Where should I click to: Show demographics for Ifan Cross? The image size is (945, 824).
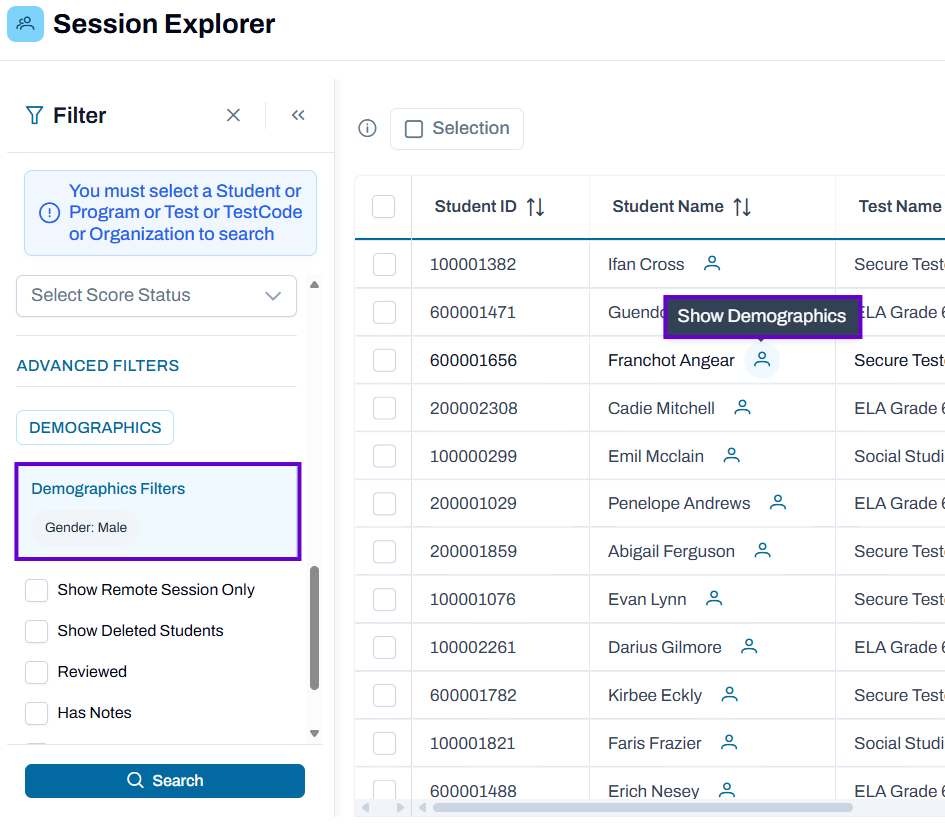pos(712,263)
